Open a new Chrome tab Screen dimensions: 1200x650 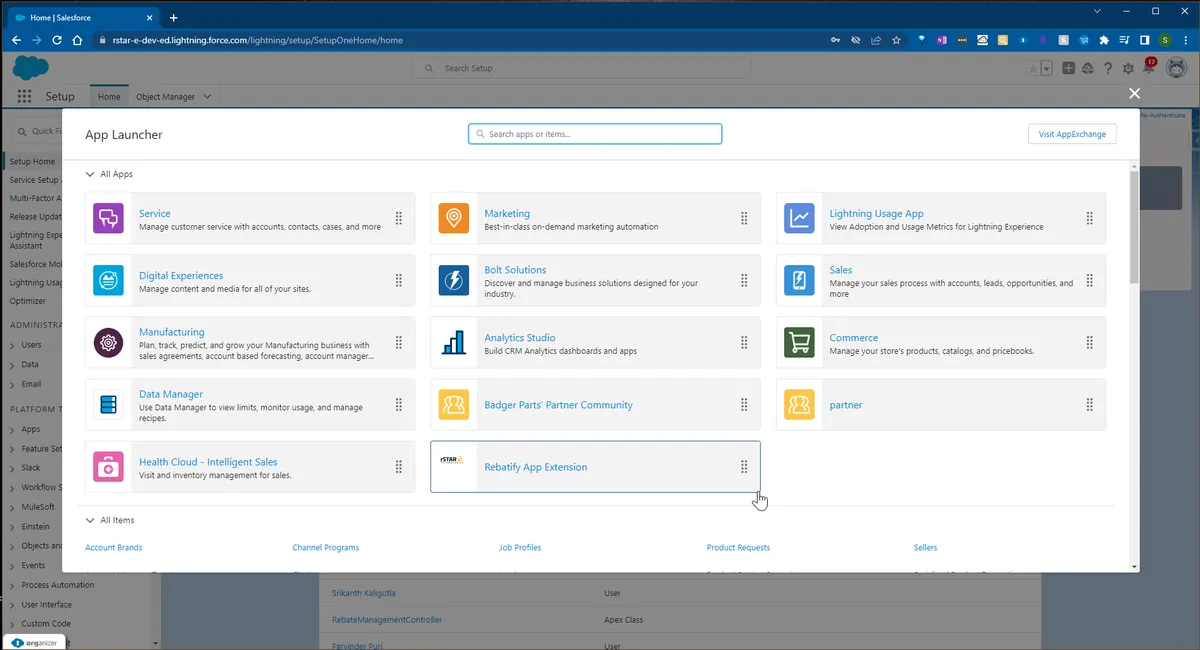[x=173, y=17]
